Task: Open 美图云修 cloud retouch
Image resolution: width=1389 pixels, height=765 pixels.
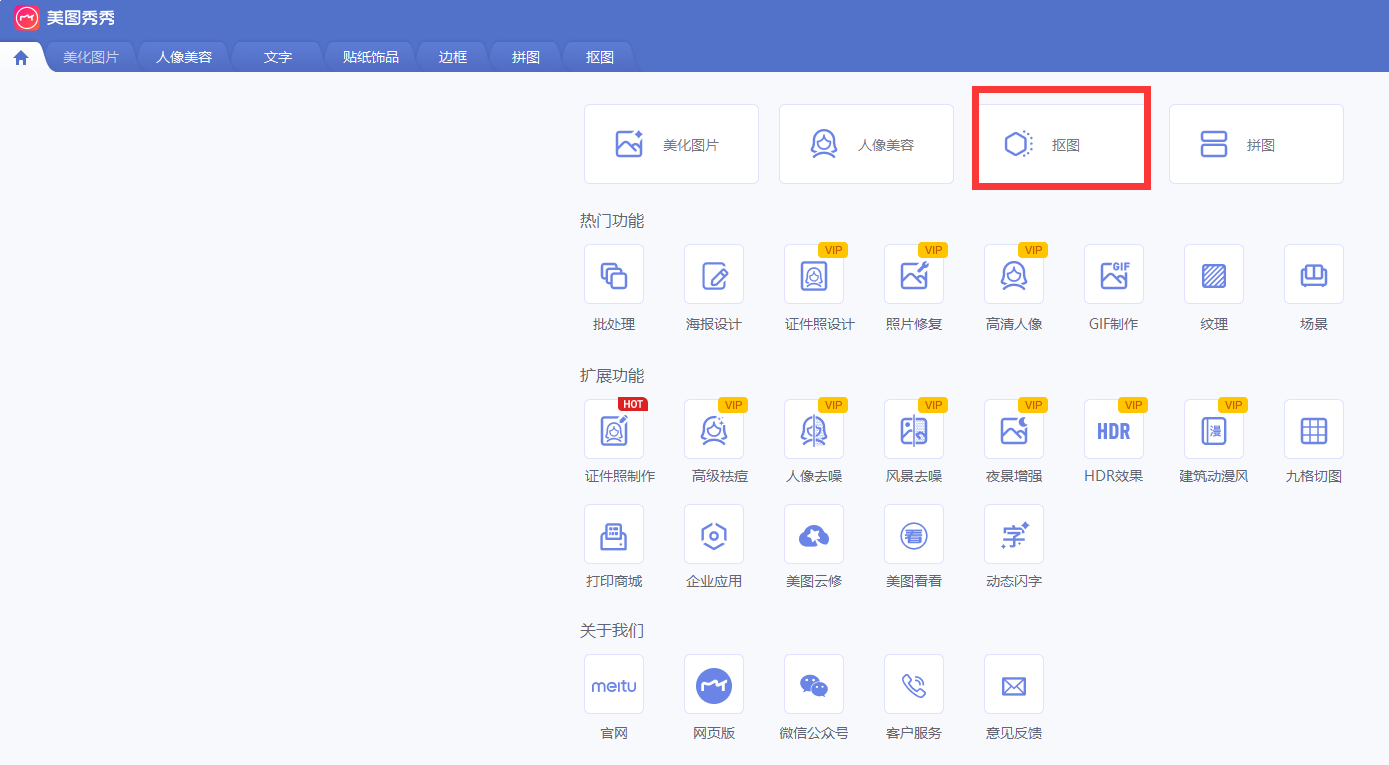Action: coord(813,535)
